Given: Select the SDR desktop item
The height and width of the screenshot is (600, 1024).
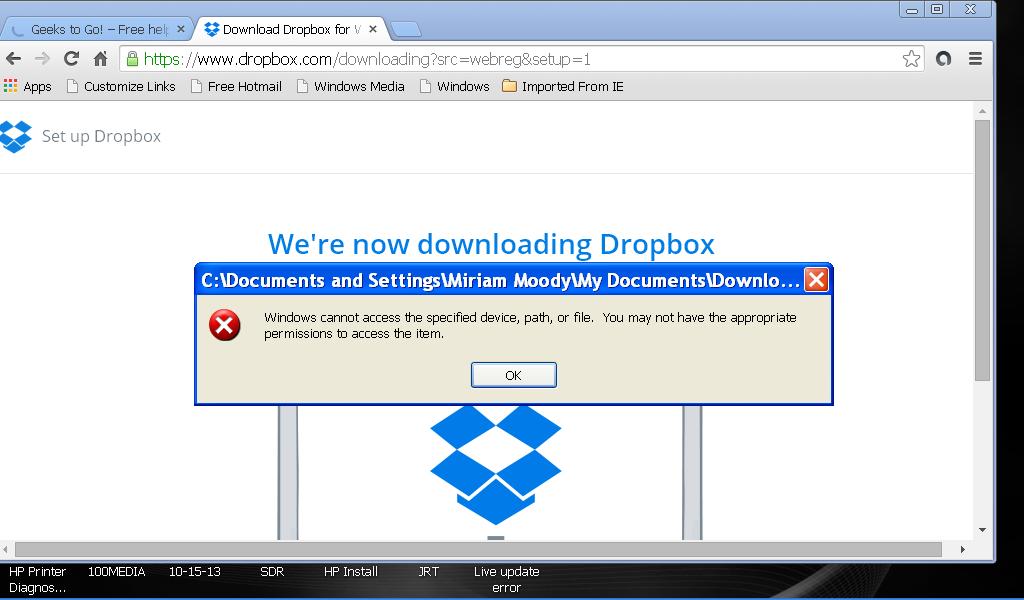Looking at the screenshot, I should 272,571.
